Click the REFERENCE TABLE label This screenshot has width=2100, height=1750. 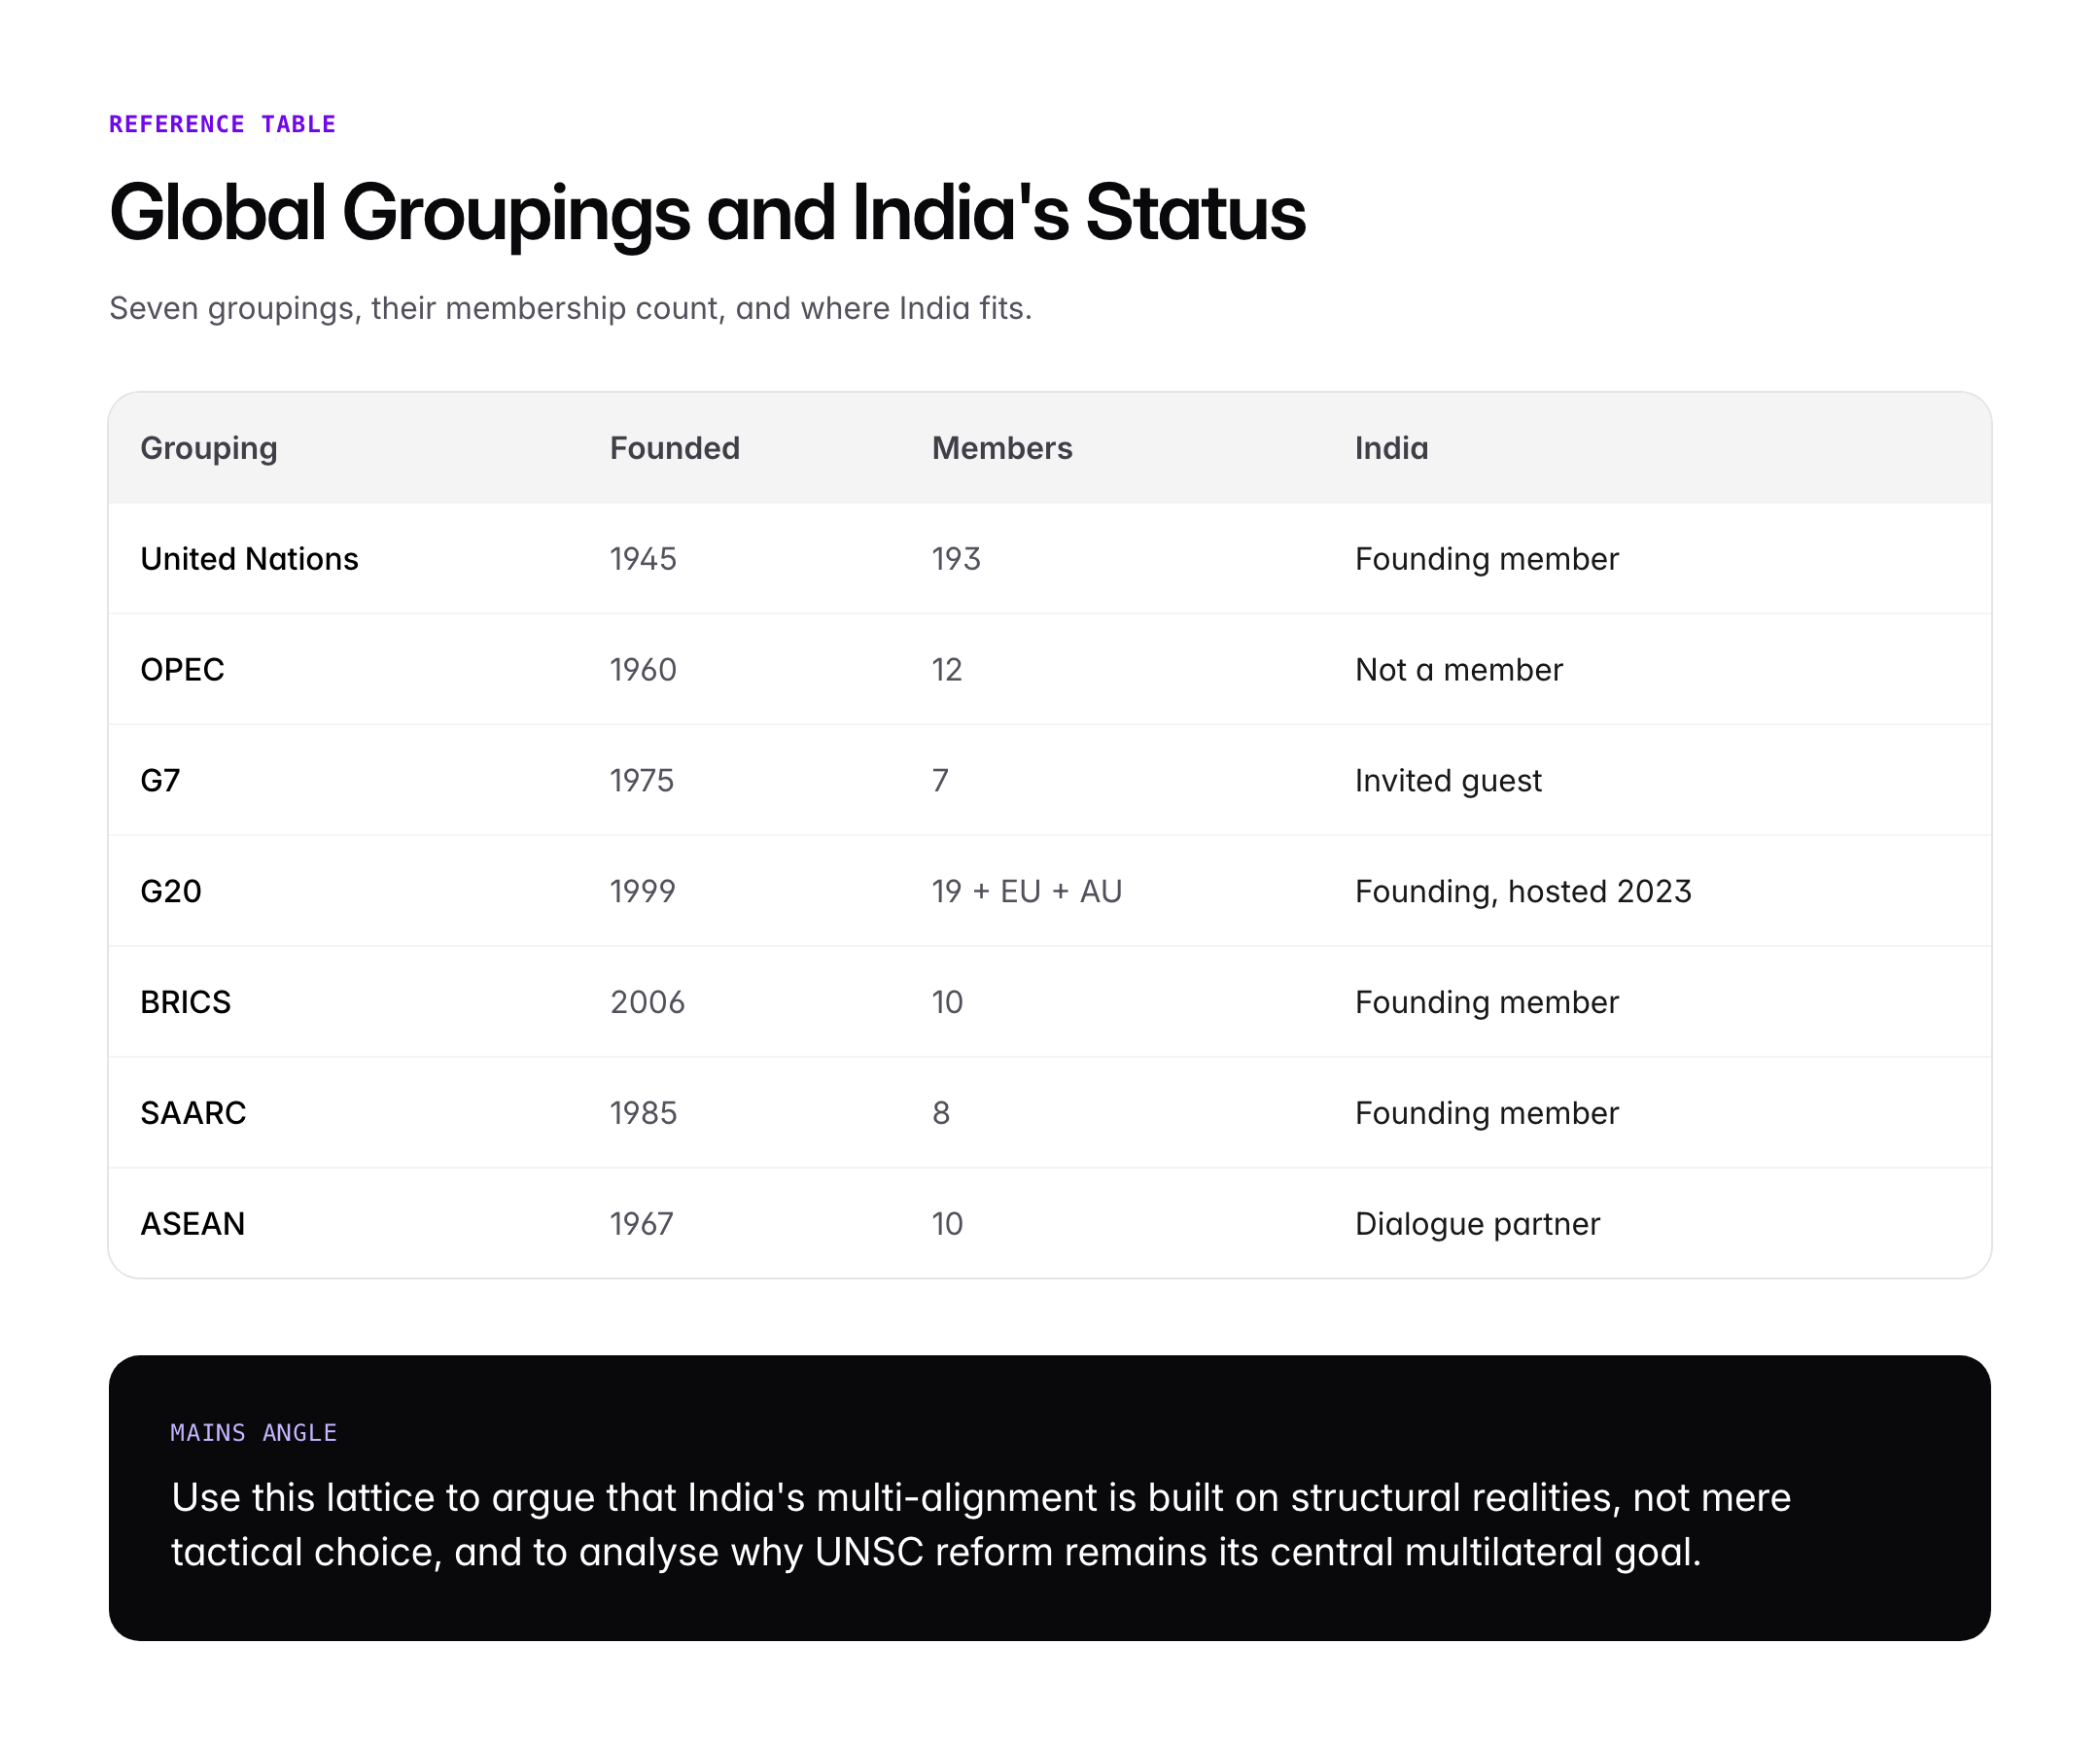(222, 124)
